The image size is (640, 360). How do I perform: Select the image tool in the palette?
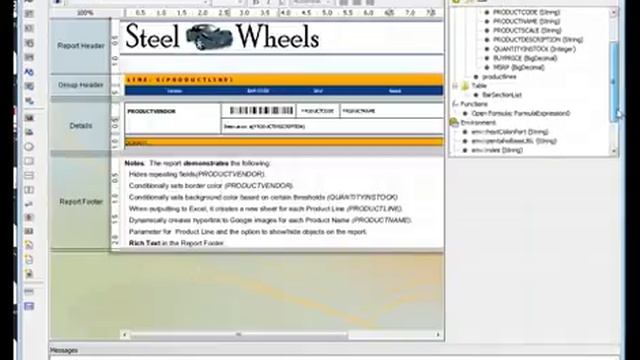pos(29,132)
